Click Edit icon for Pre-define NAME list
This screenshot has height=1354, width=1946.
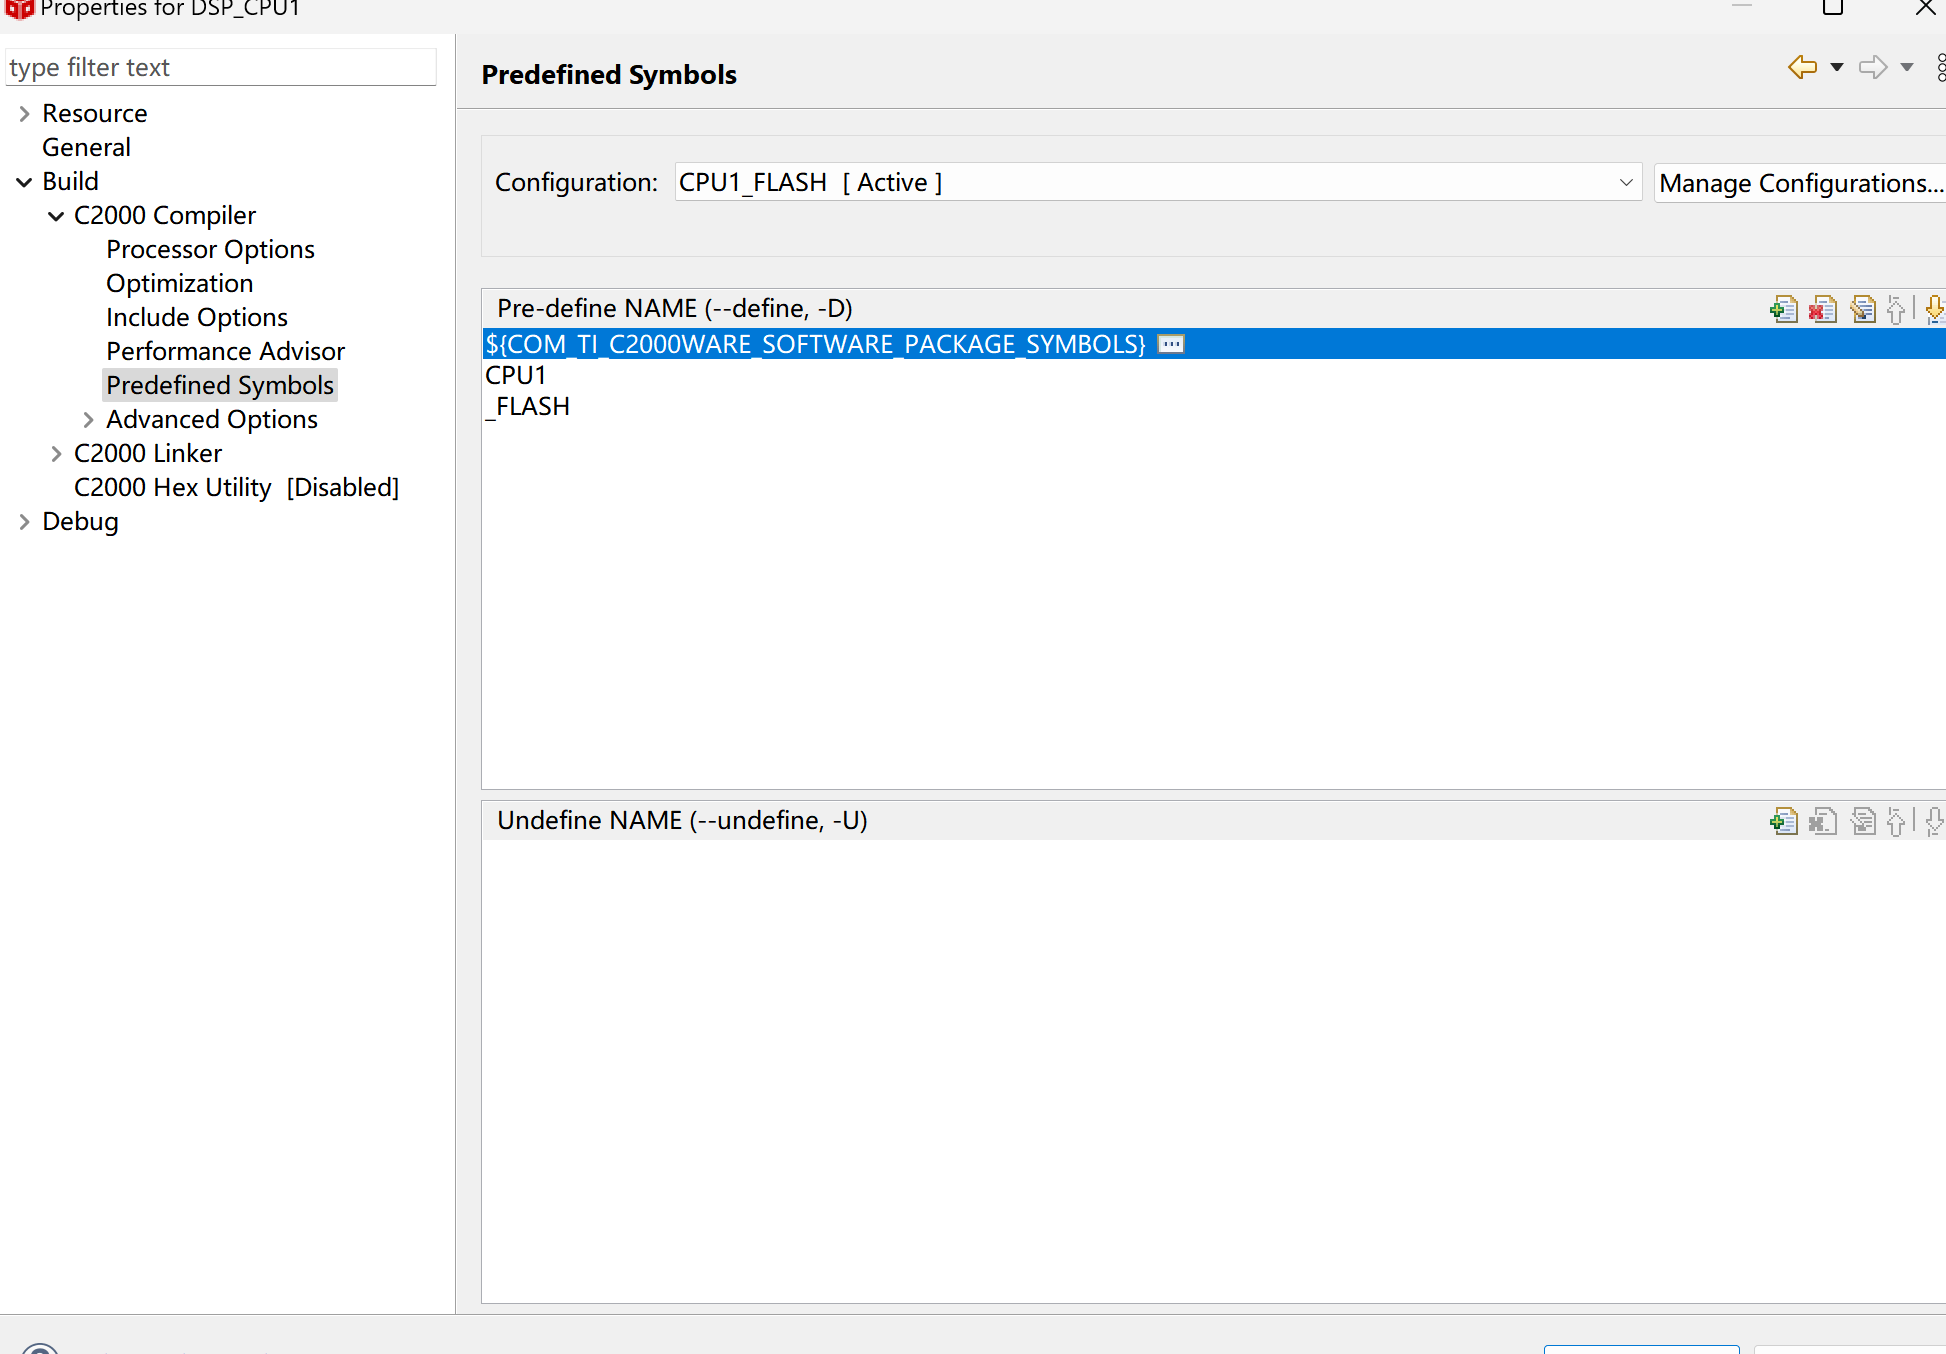click(1862, 309)
